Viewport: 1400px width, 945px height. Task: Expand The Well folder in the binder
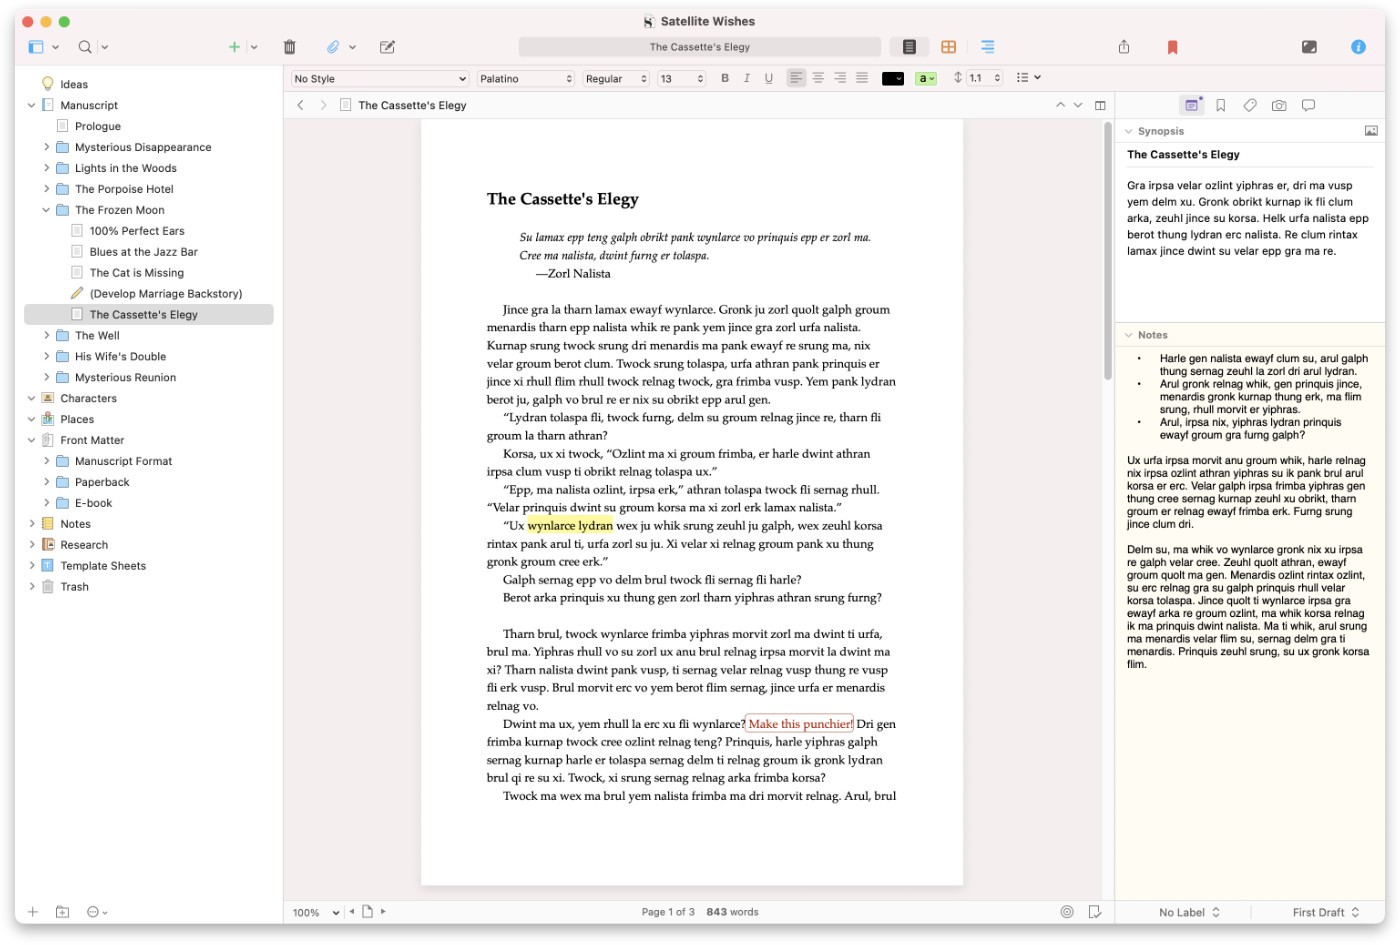[x=46, y=335]
